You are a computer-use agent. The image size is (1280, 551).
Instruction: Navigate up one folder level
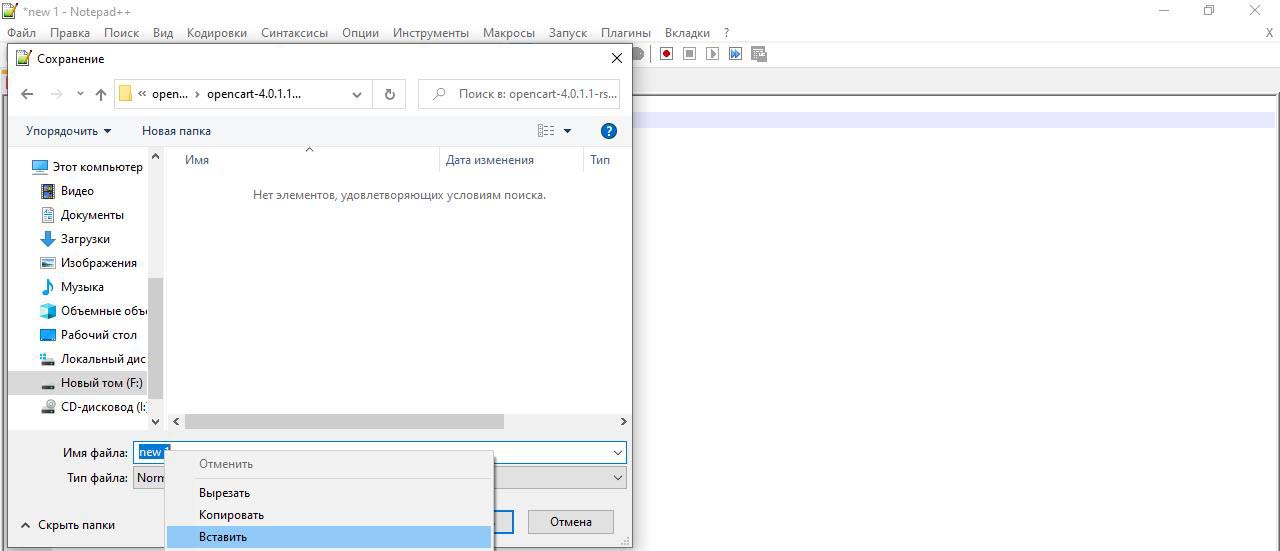click(x=101, y=94)
